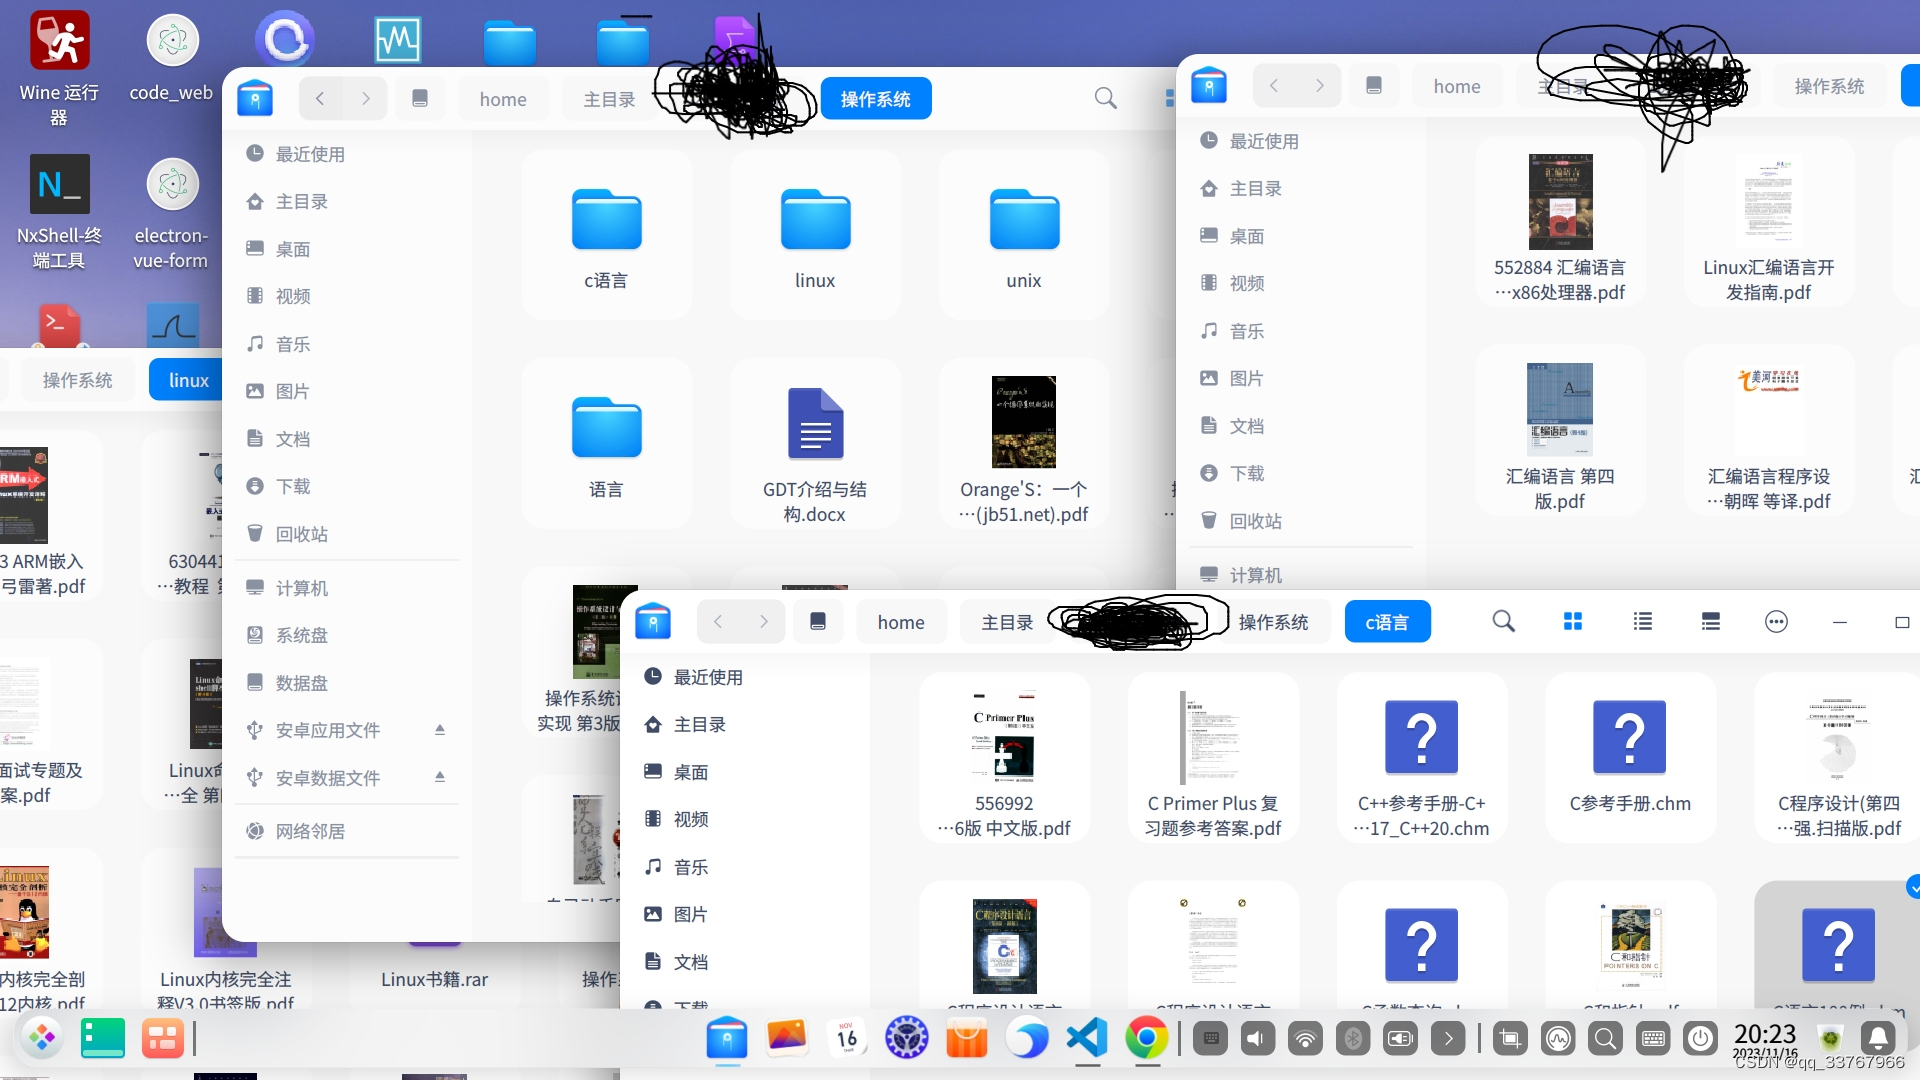
Task: Switch to list view in c语言 window
Action: pos(1642,621)
